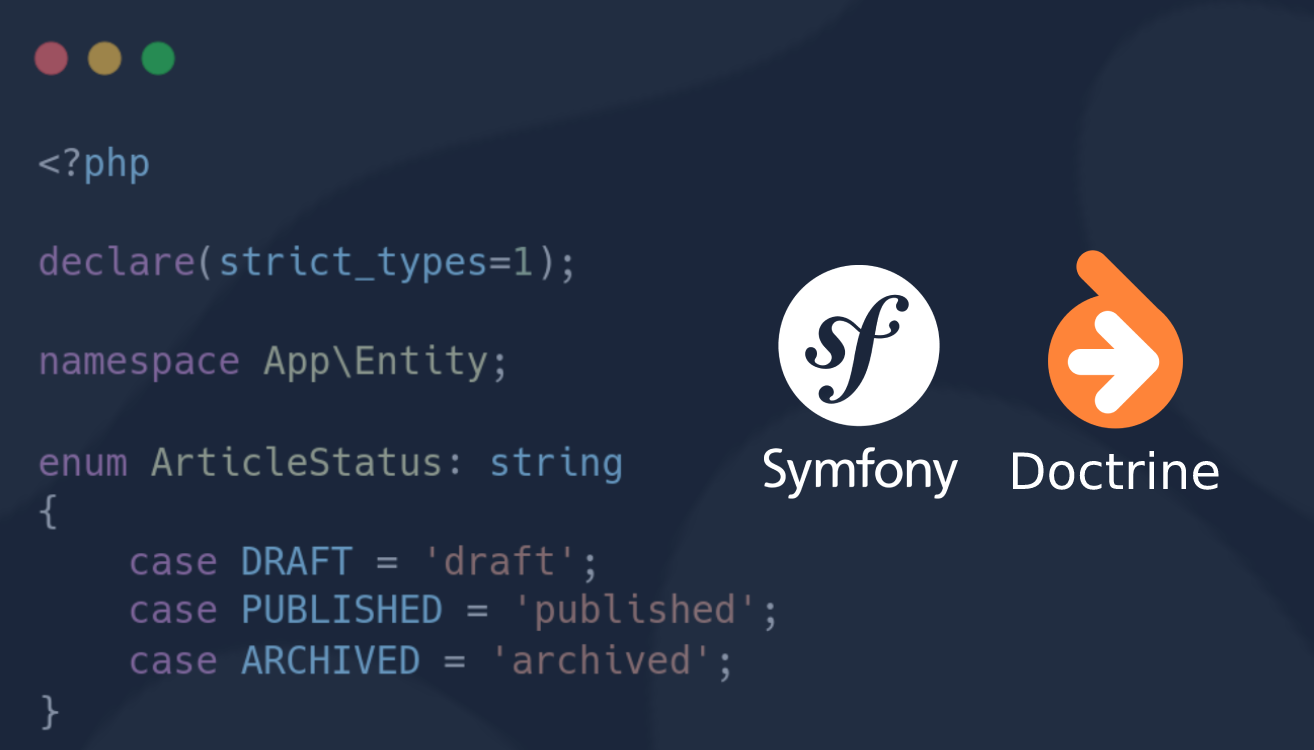Click the opening curly brace line

47,513
